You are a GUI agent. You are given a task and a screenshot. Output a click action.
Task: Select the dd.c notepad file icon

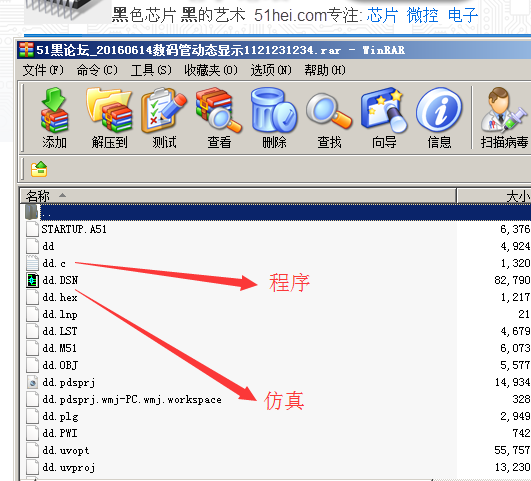click(x=33, y=263)
